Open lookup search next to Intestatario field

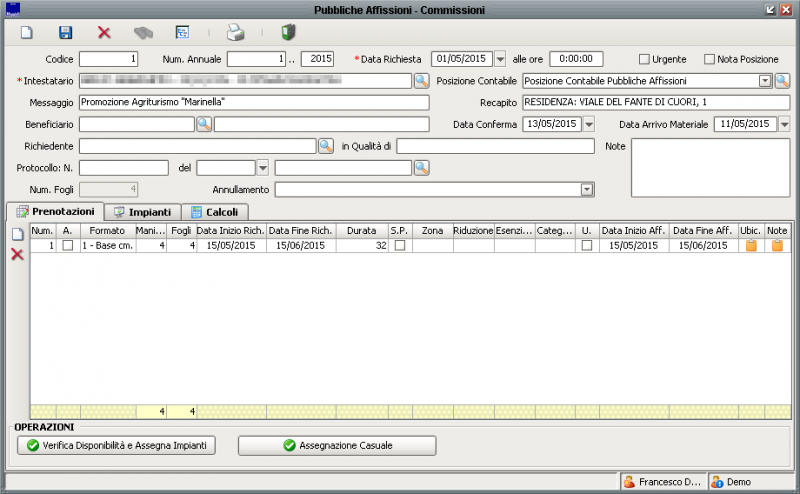coord(422,80)
